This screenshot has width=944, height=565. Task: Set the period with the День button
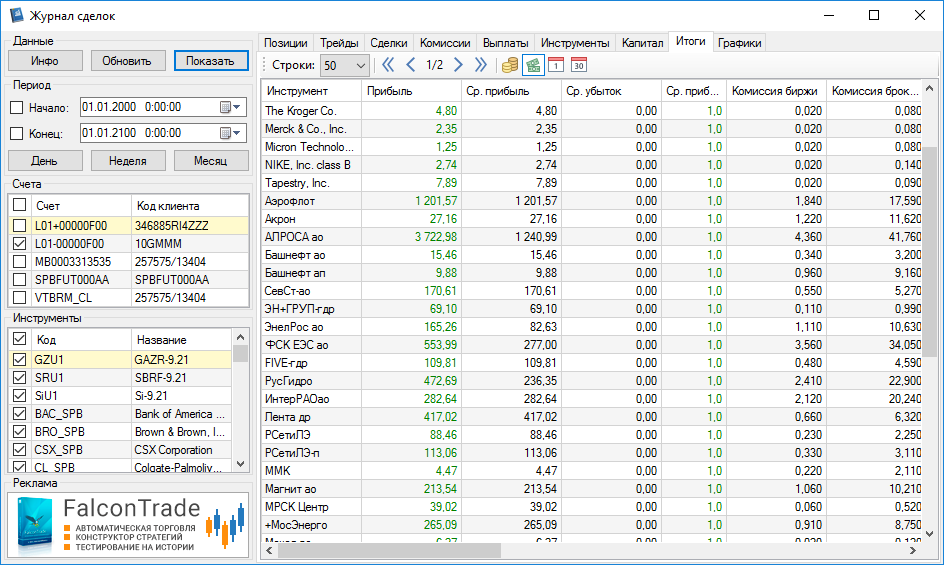click(45, 161)
